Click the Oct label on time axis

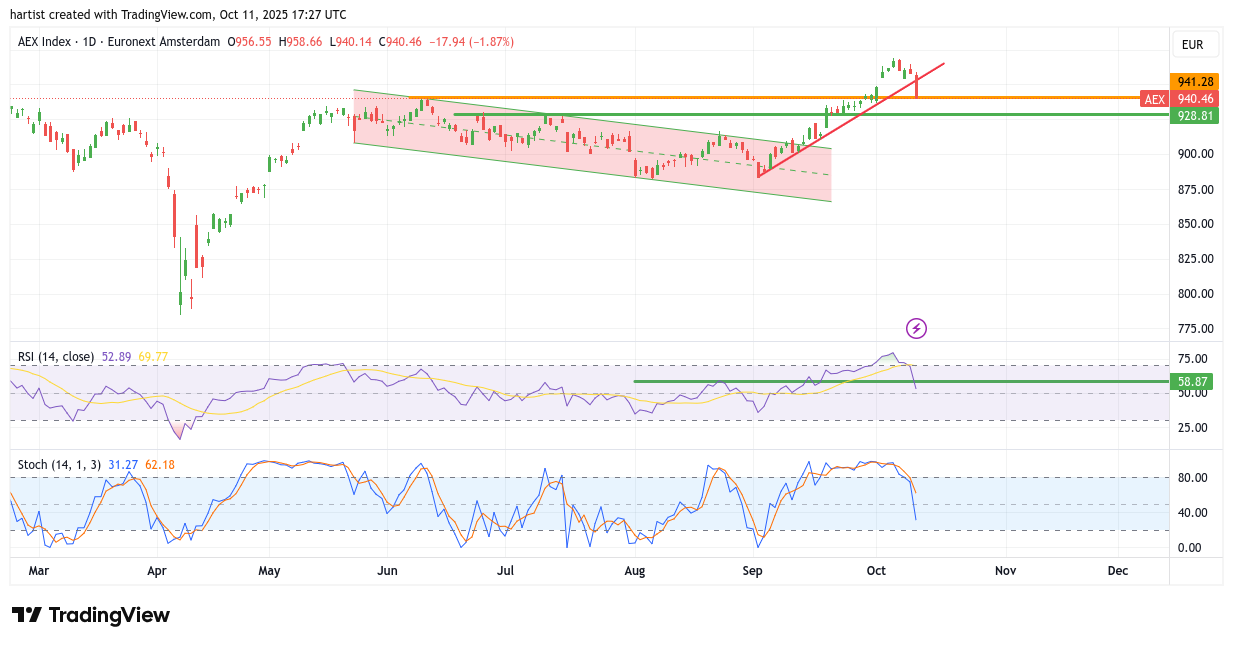tap(876, 570)
